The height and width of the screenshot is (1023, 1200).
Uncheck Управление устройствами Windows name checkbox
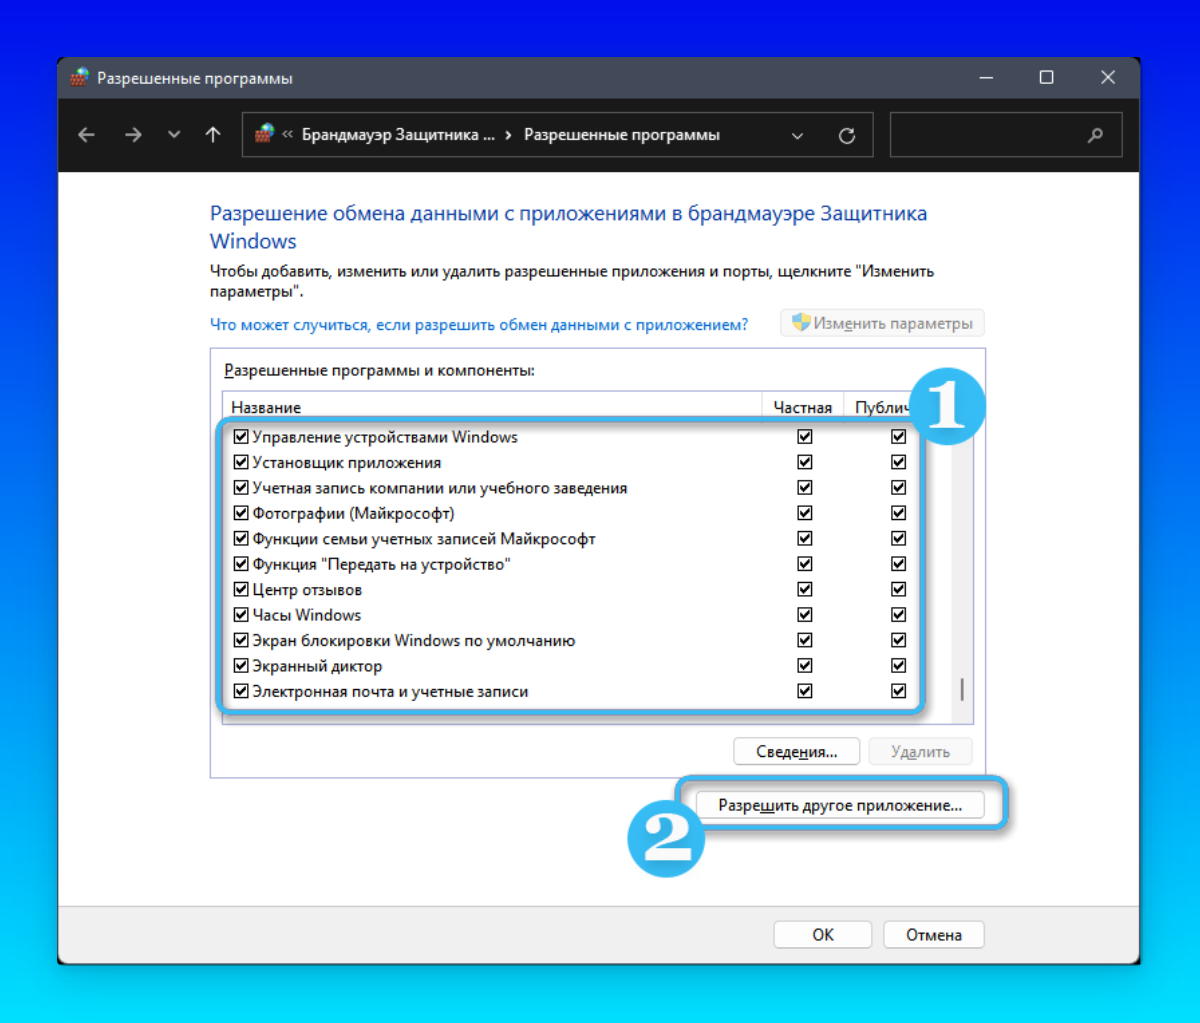(x=240, y=437)
